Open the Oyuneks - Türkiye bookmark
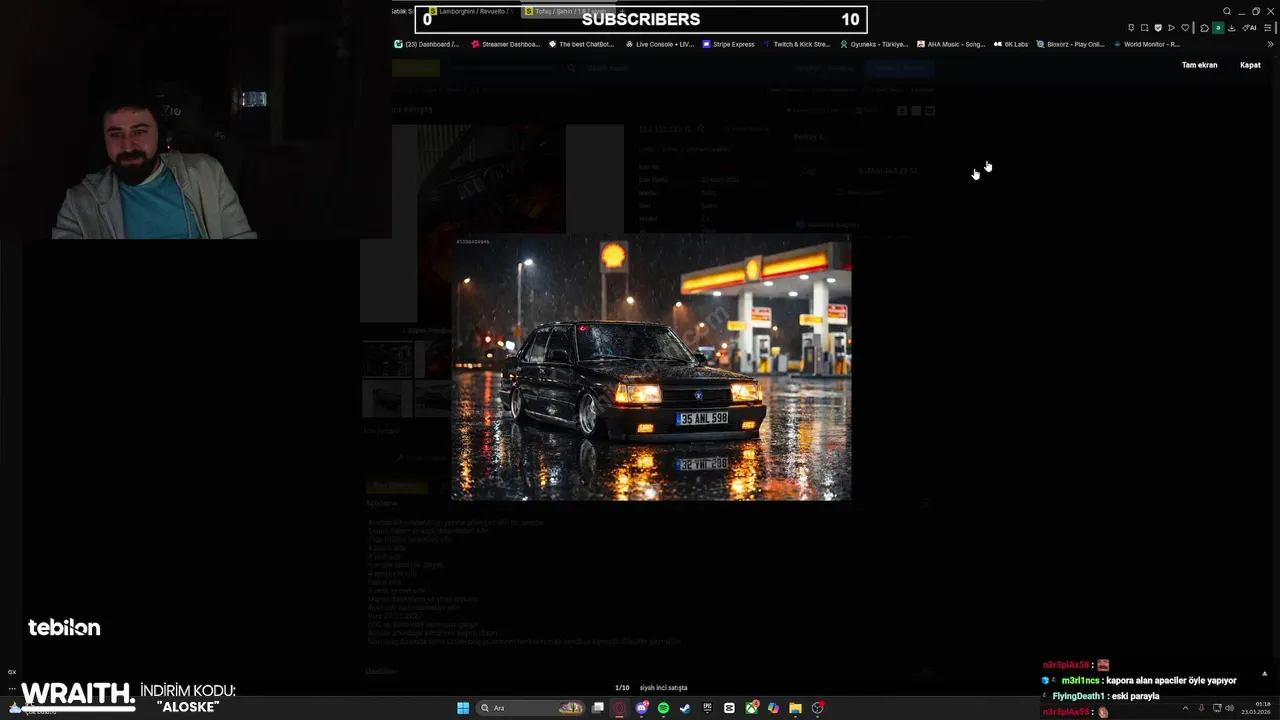This screenshot has width=1280, height=720. tap(874, 44)
